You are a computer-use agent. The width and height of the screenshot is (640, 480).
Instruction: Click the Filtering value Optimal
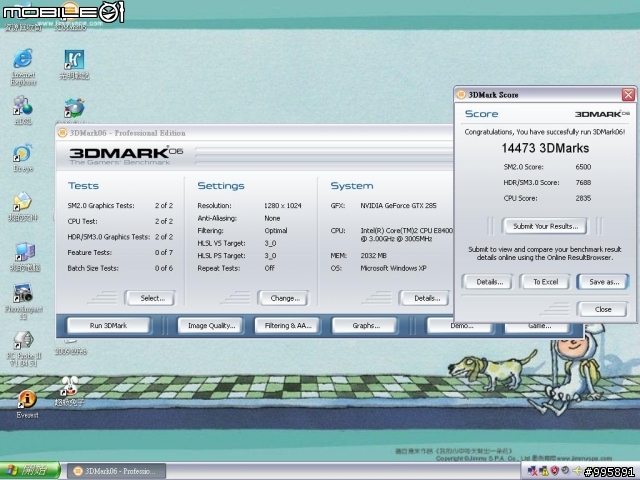coord(276,231)
